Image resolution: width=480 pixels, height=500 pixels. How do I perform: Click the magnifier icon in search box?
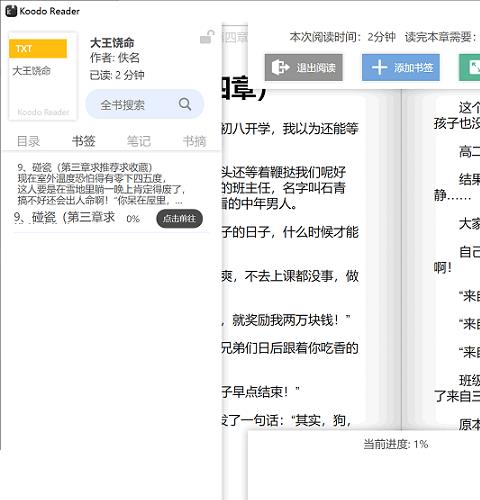(185, 104)
